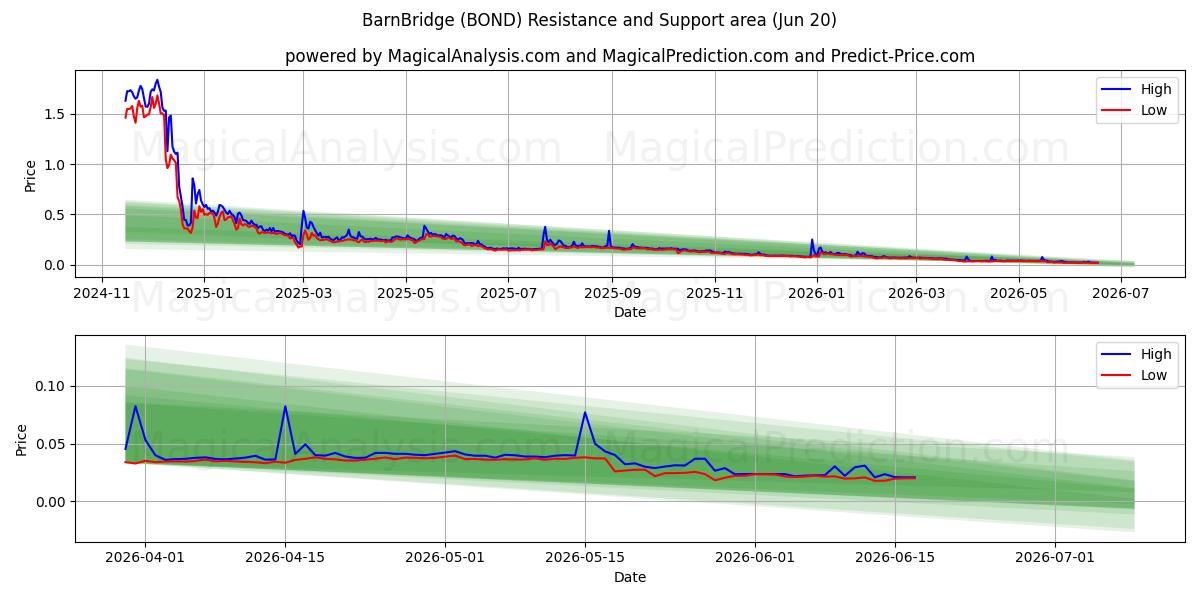Click the lower chart's 'Price' y-axis label
The image size is (1200, 600).
click(22, 439)
